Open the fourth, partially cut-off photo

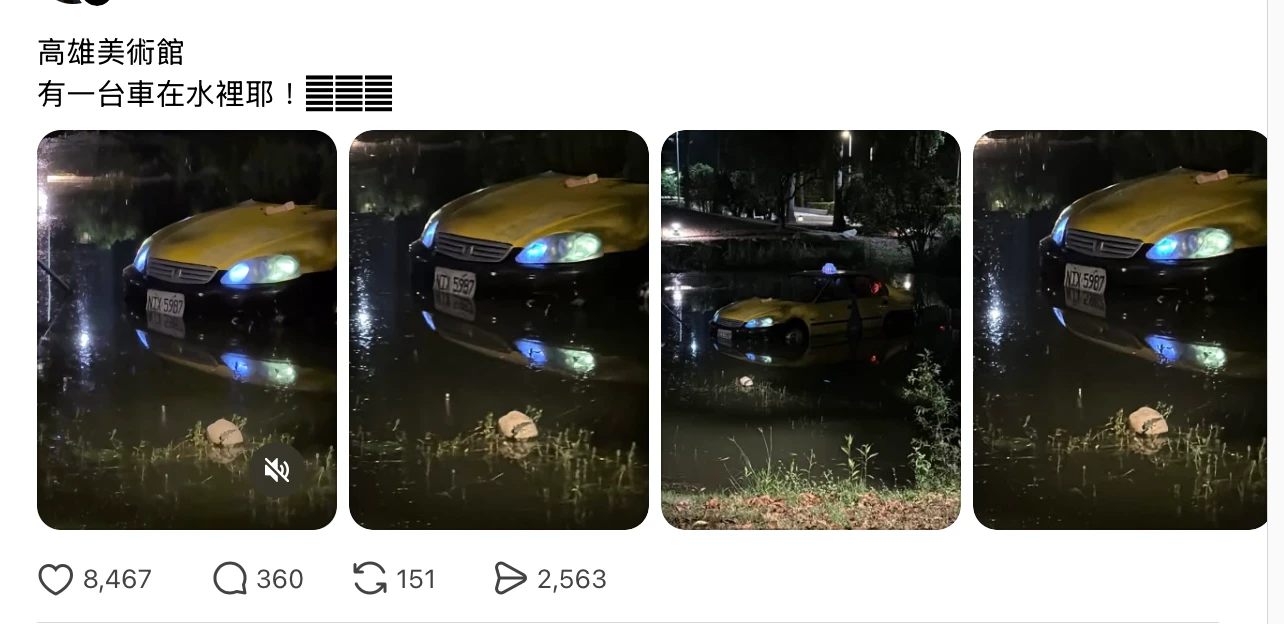pos(1120,330)
